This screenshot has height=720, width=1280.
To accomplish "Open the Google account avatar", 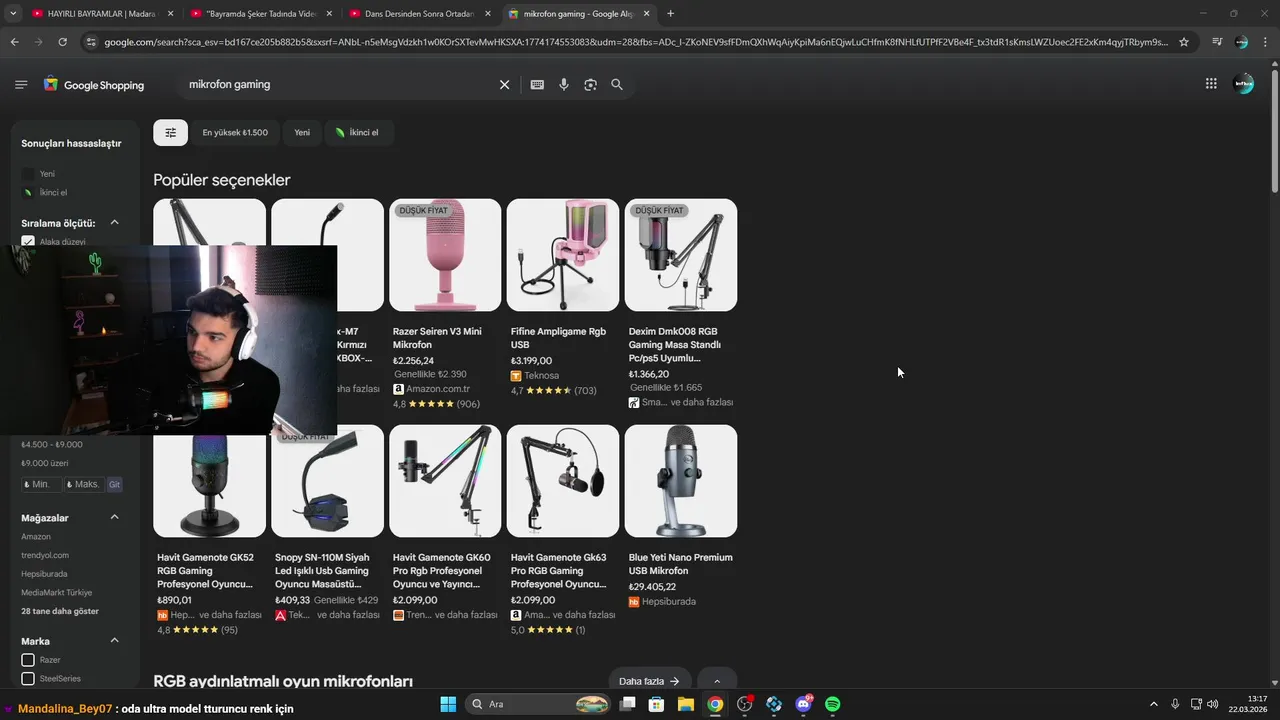I will tap(1244, 84).
